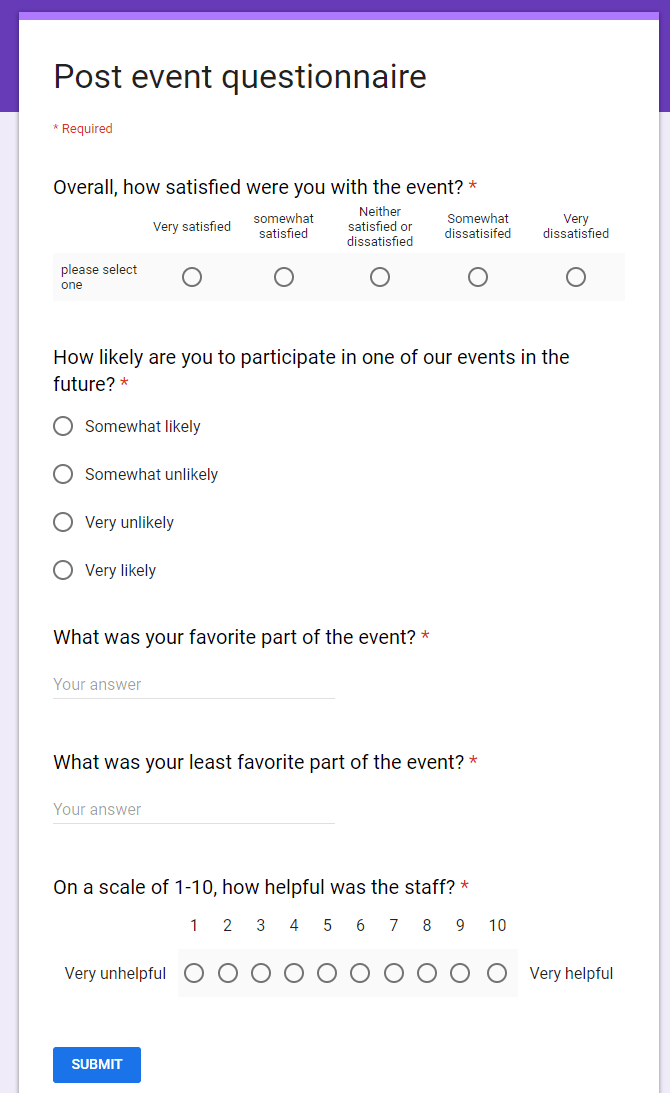Rate staff helpfulness as 1
Screen dimensions: 670x1093
pos(194,973)
